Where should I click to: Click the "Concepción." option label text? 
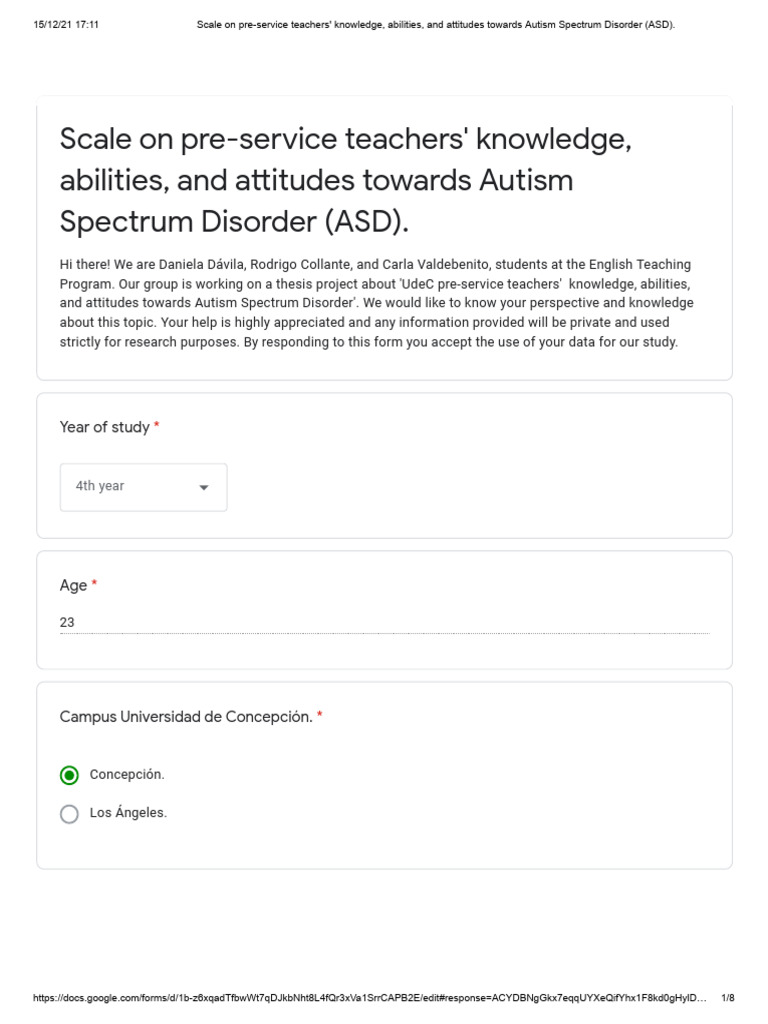click(127, 775)
